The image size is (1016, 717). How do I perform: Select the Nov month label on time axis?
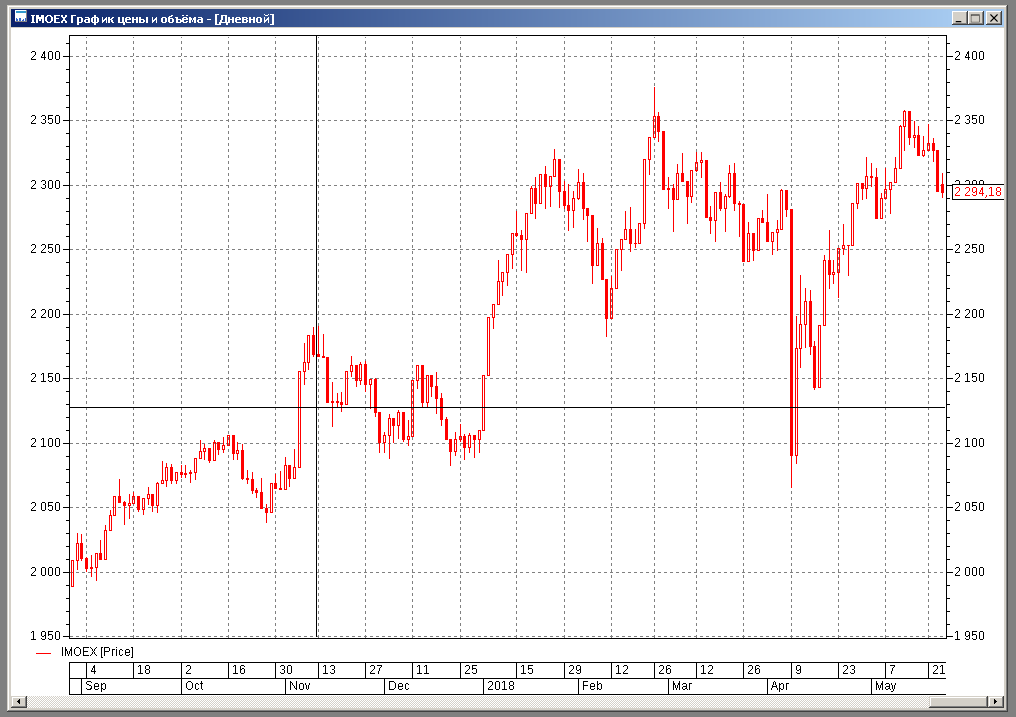pos(299,686)
